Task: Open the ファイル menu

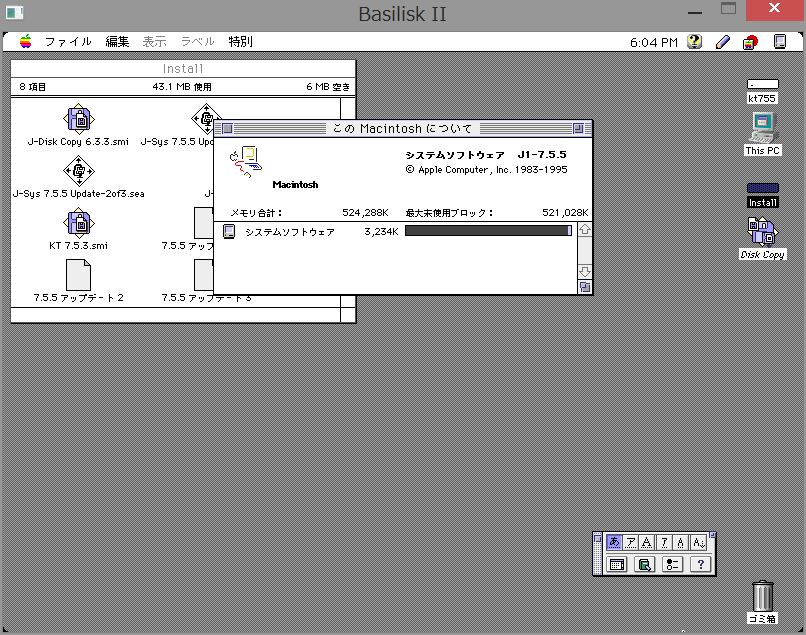Action: 68,42
